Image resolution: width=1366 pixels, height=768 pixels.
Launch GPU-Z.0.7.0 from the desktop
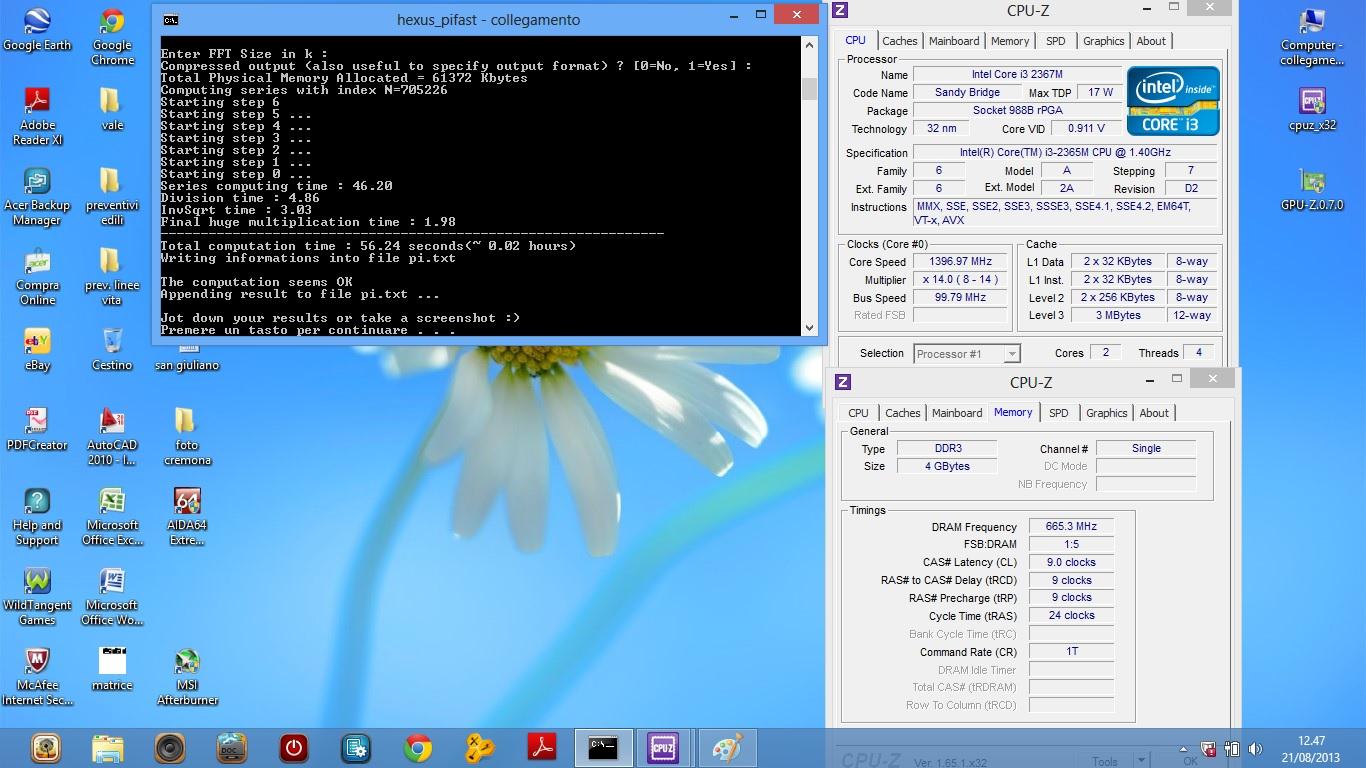coord(1312,189)
